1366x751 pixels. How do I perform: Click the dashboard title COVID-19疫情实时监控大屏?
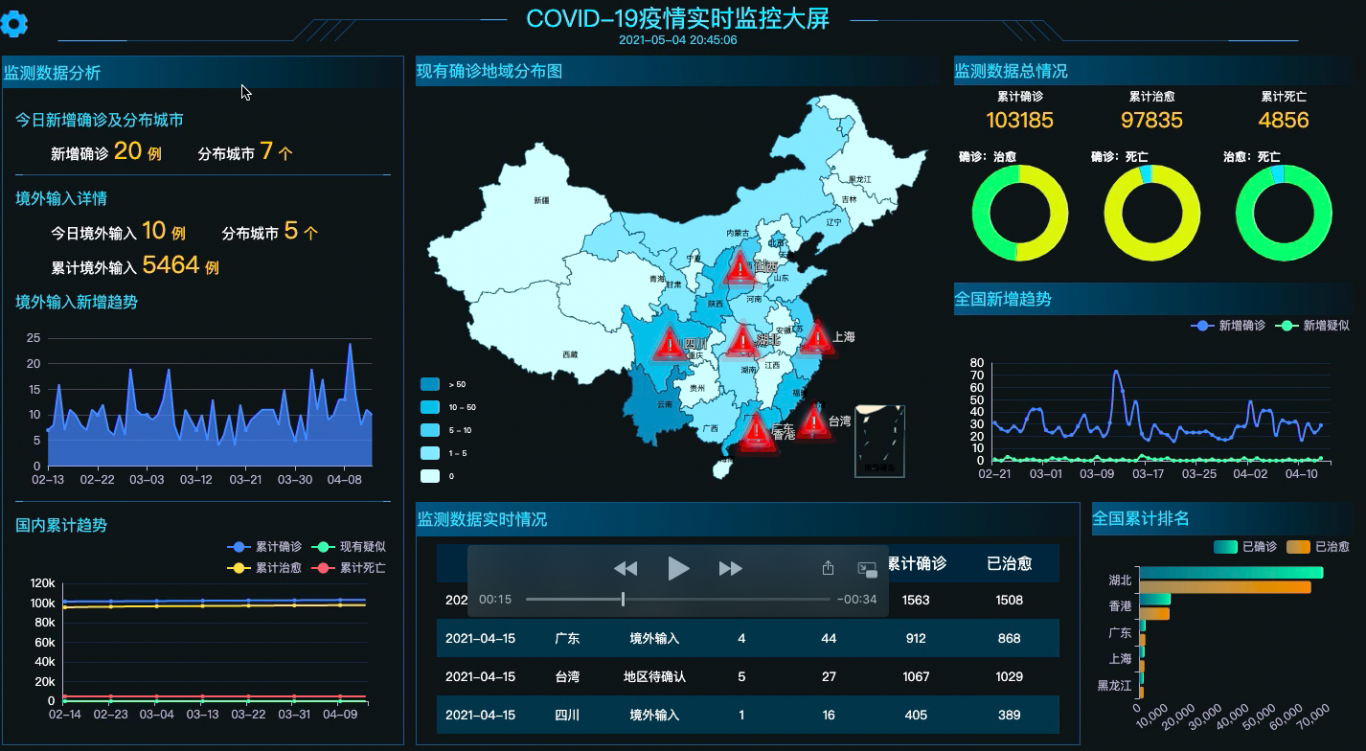tap(678, 18)
